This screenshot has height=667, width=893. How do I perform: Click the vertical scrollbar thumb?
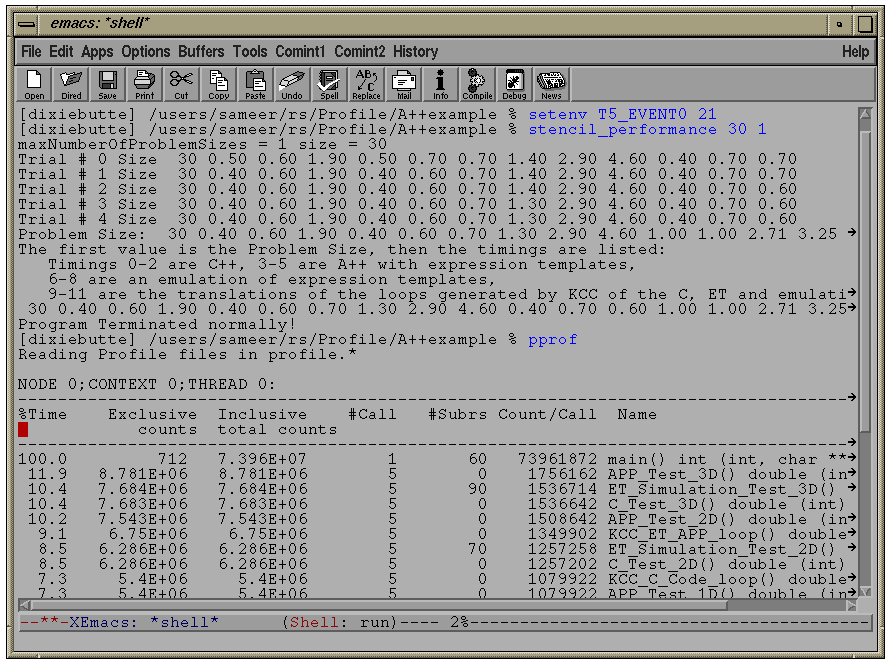click(865, 281)
